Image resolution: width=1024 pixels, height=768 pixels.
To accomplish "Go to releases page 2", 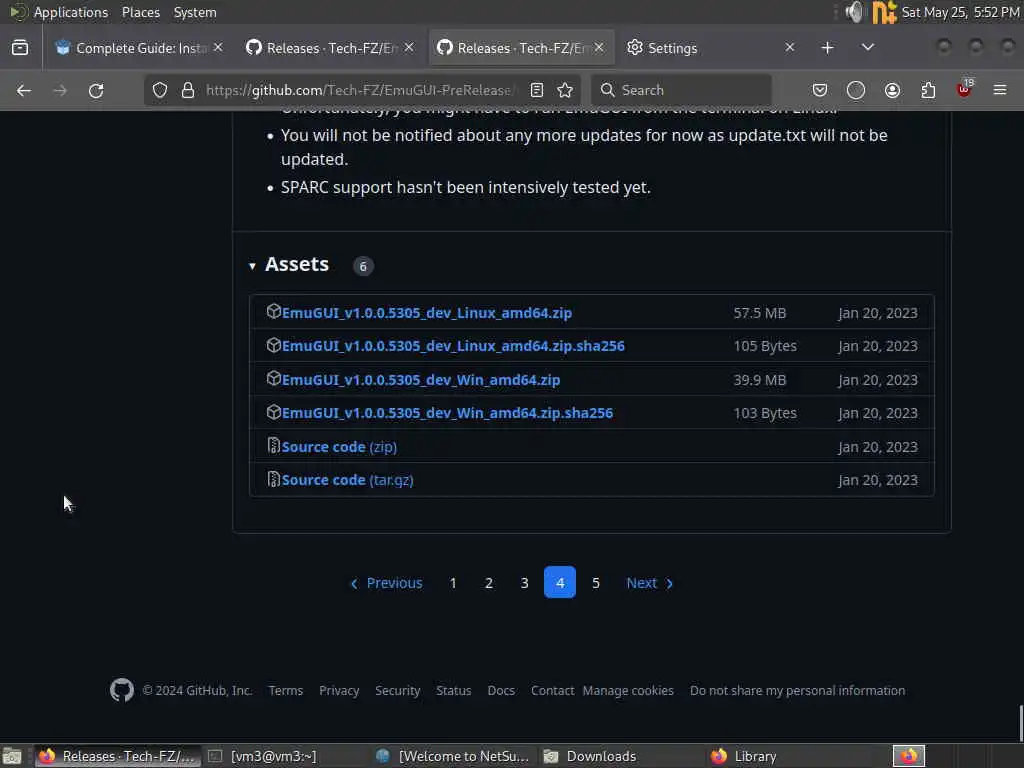I will (x=488, y=583).
